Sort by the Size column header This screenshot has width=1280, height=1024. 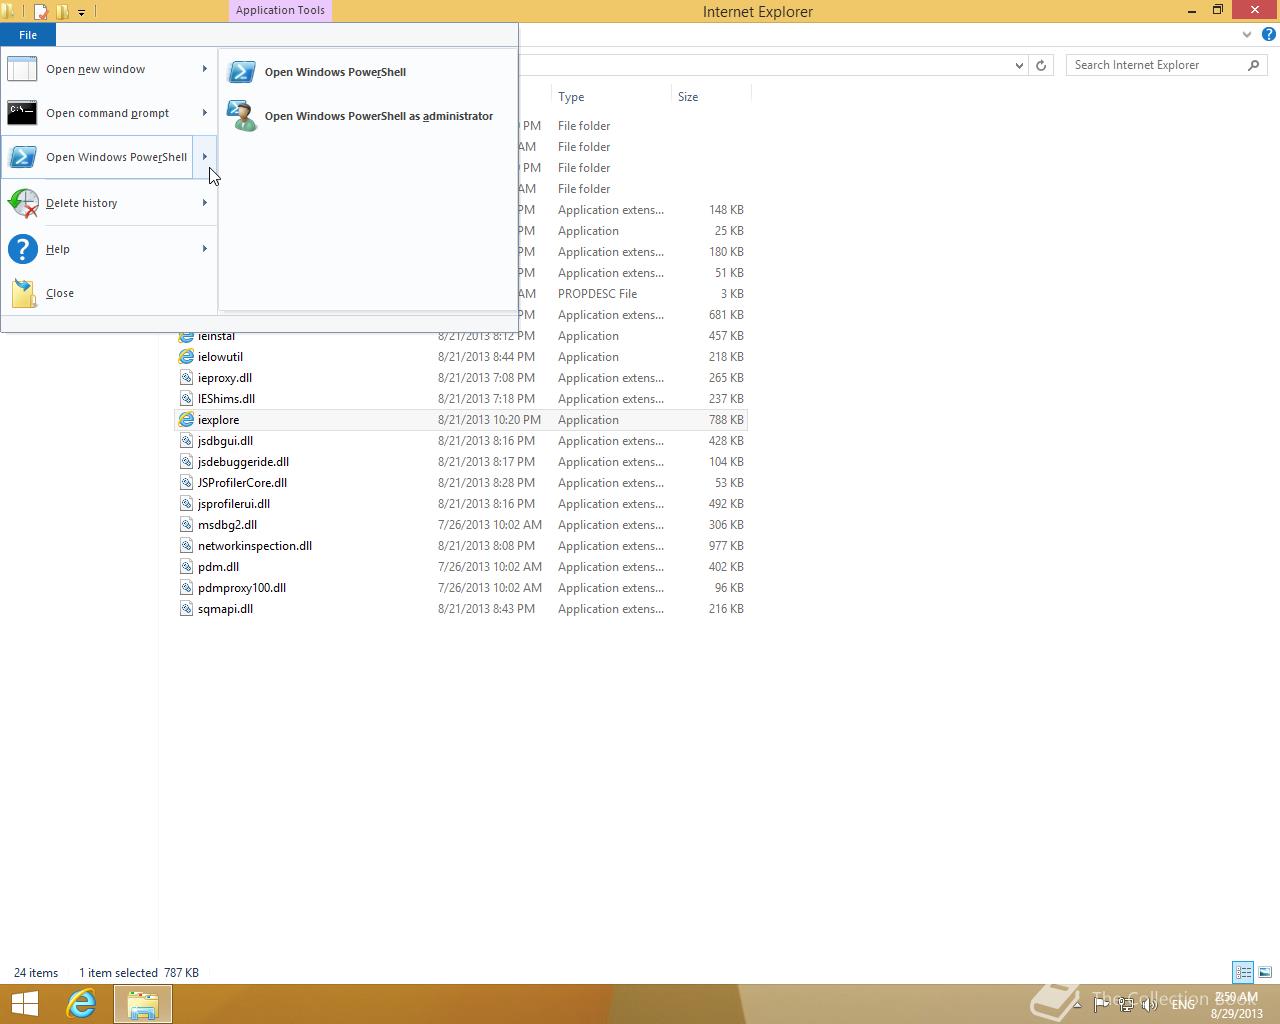pyautogui.click(x=710, y=97)
